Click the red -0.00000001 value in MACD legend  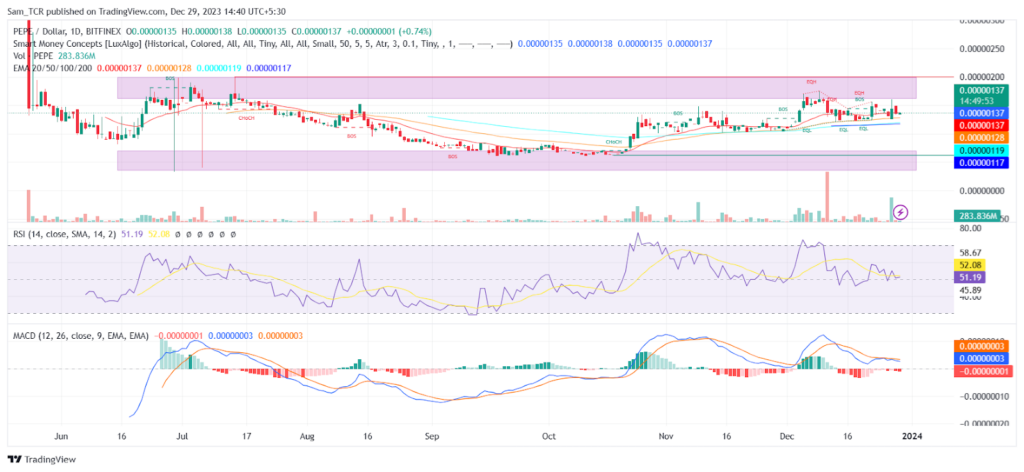(x=178, y=336)
